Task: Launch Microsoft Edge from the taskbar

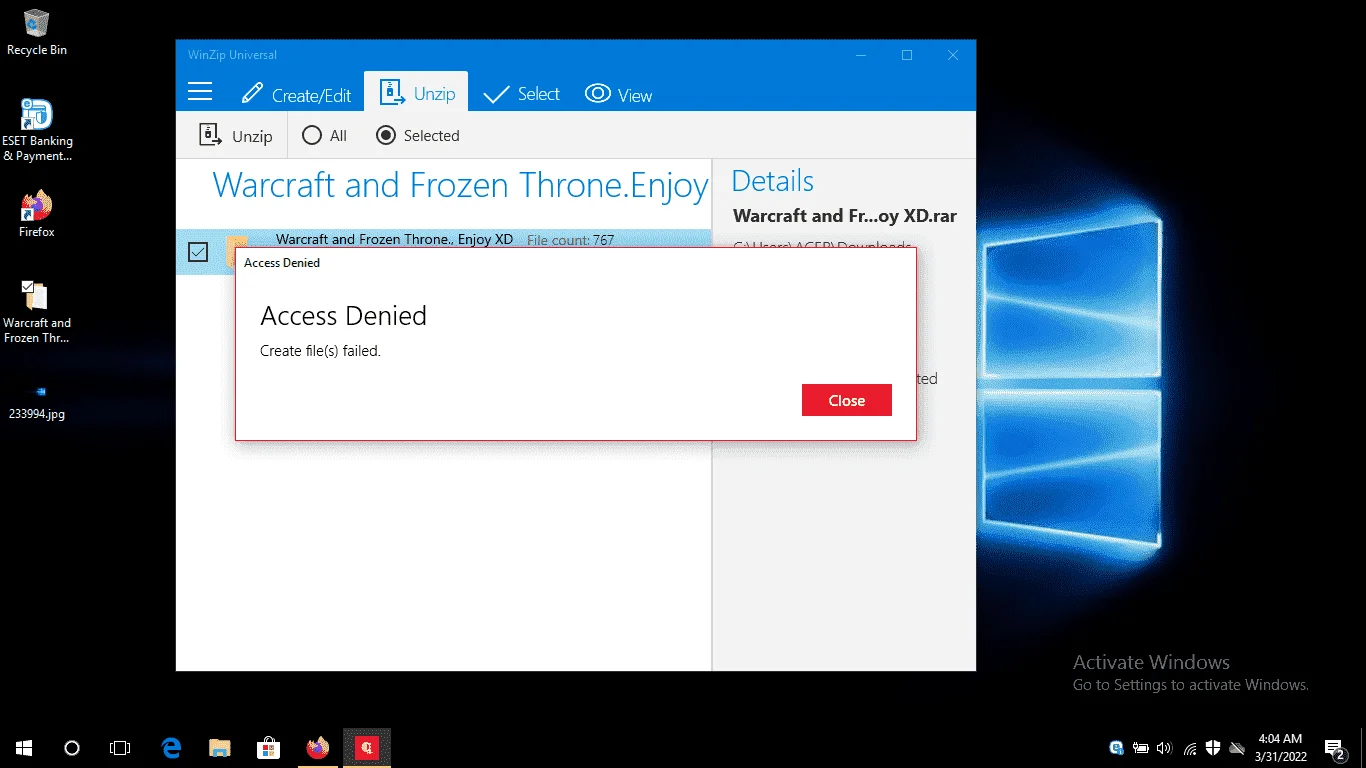Action: click(171, 747)
